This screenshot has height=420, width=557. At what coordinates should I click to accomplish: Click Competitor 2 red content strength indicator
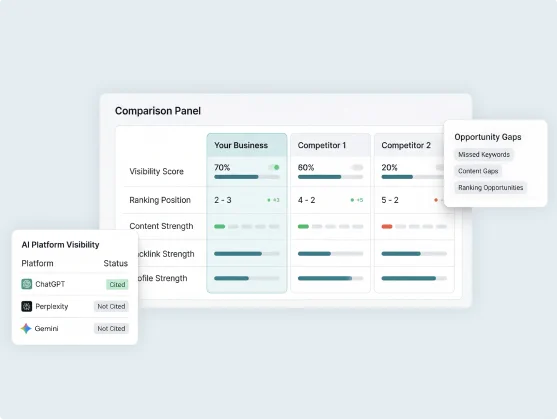(387, 226)
